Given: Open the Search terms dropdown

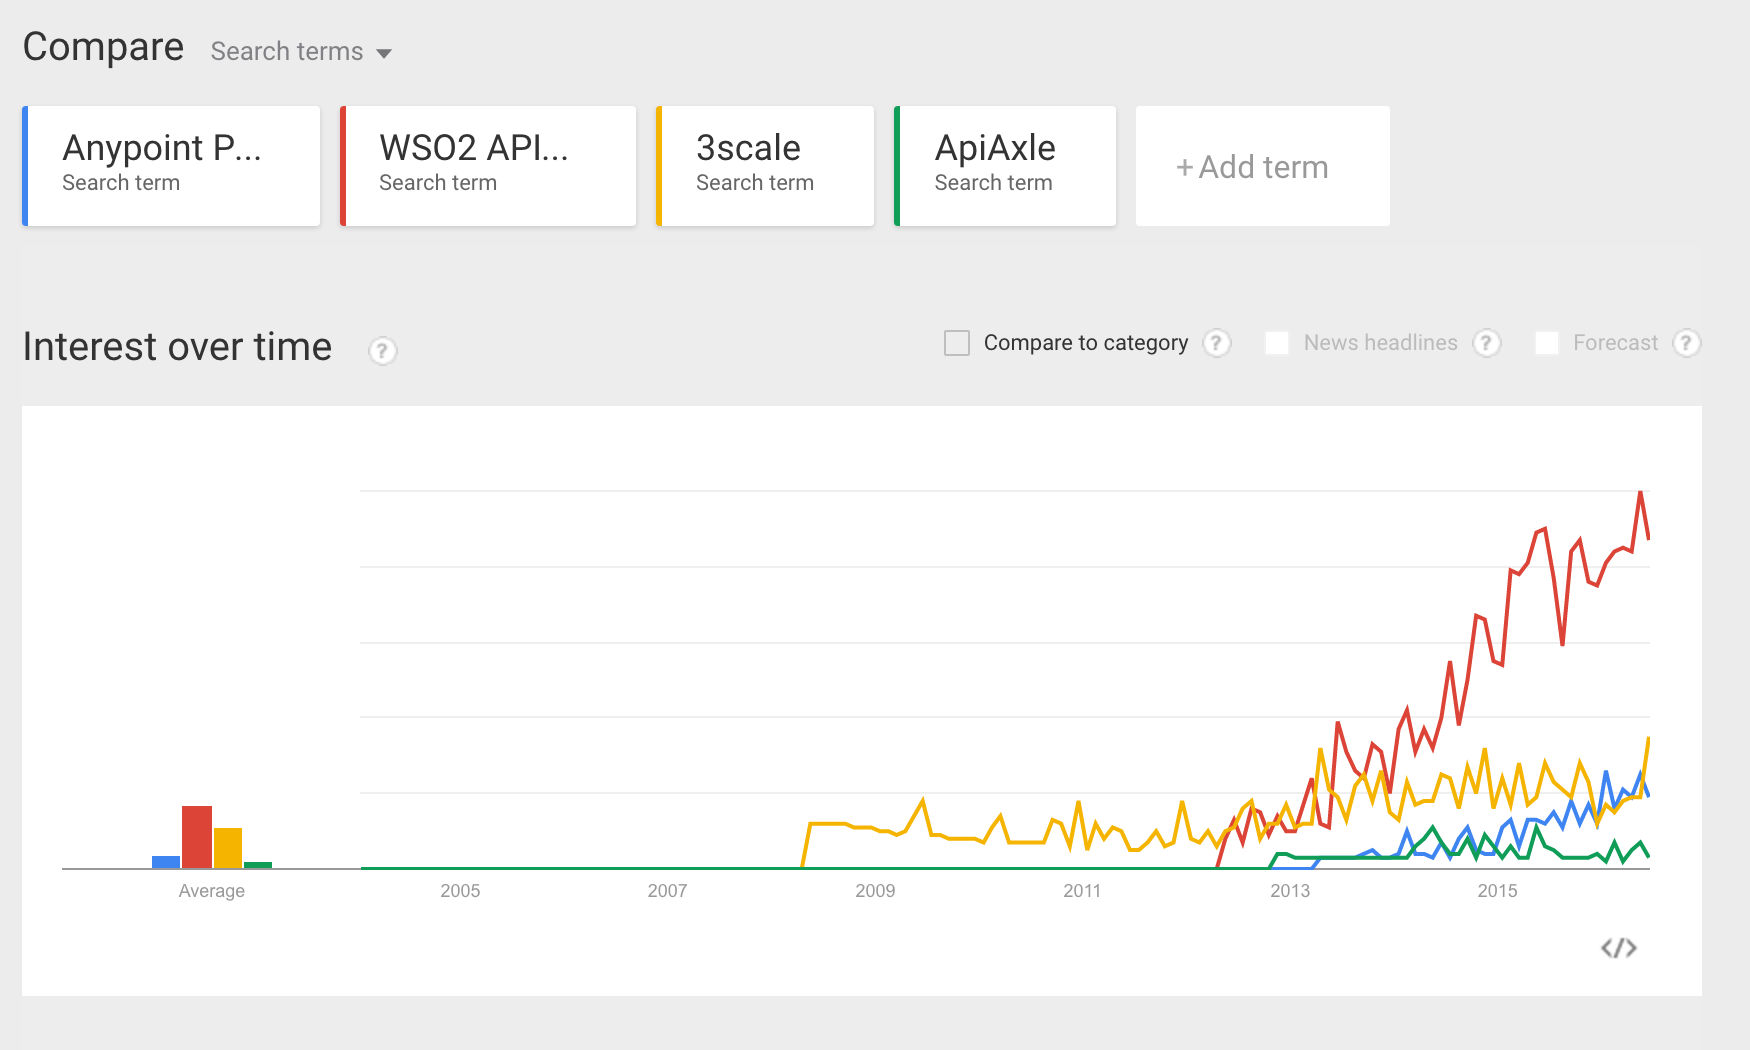Looking at the screenshot, I should click(301, 52).
